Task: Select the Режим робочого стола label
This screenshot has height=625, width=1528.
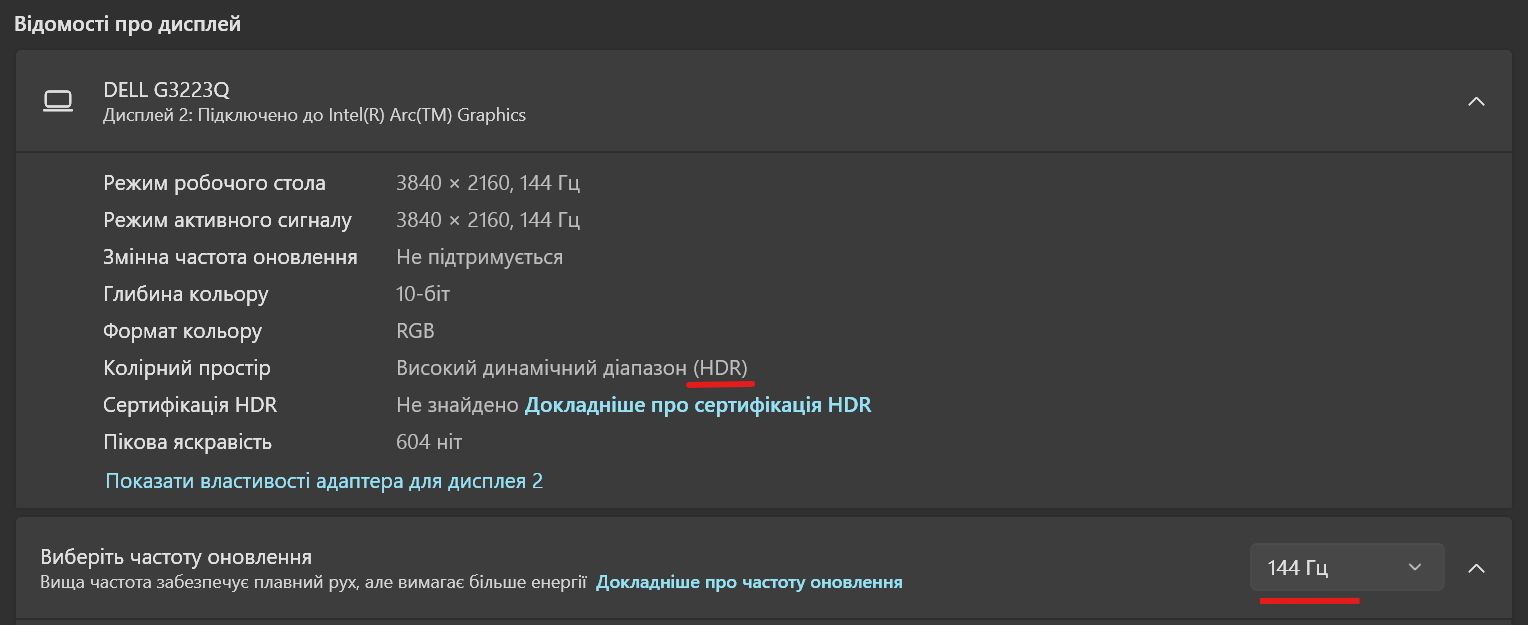Action: coord(214,183)
